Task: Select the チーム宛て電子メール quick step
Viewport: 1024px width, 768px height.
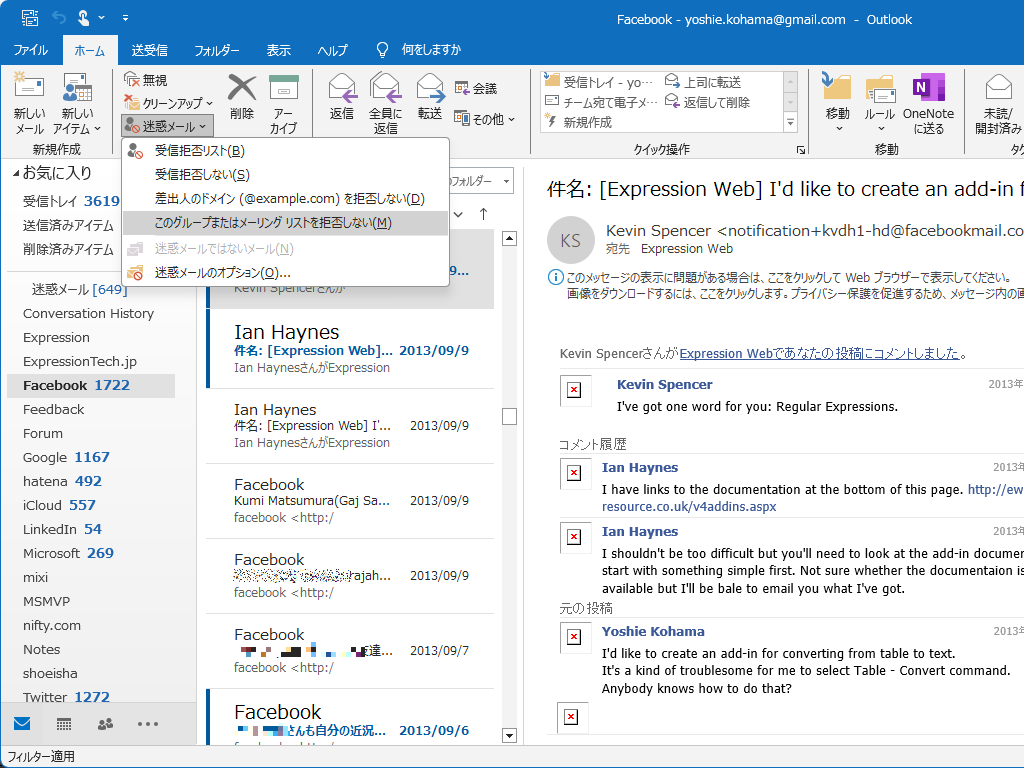Action: click(x=601, y=102)
